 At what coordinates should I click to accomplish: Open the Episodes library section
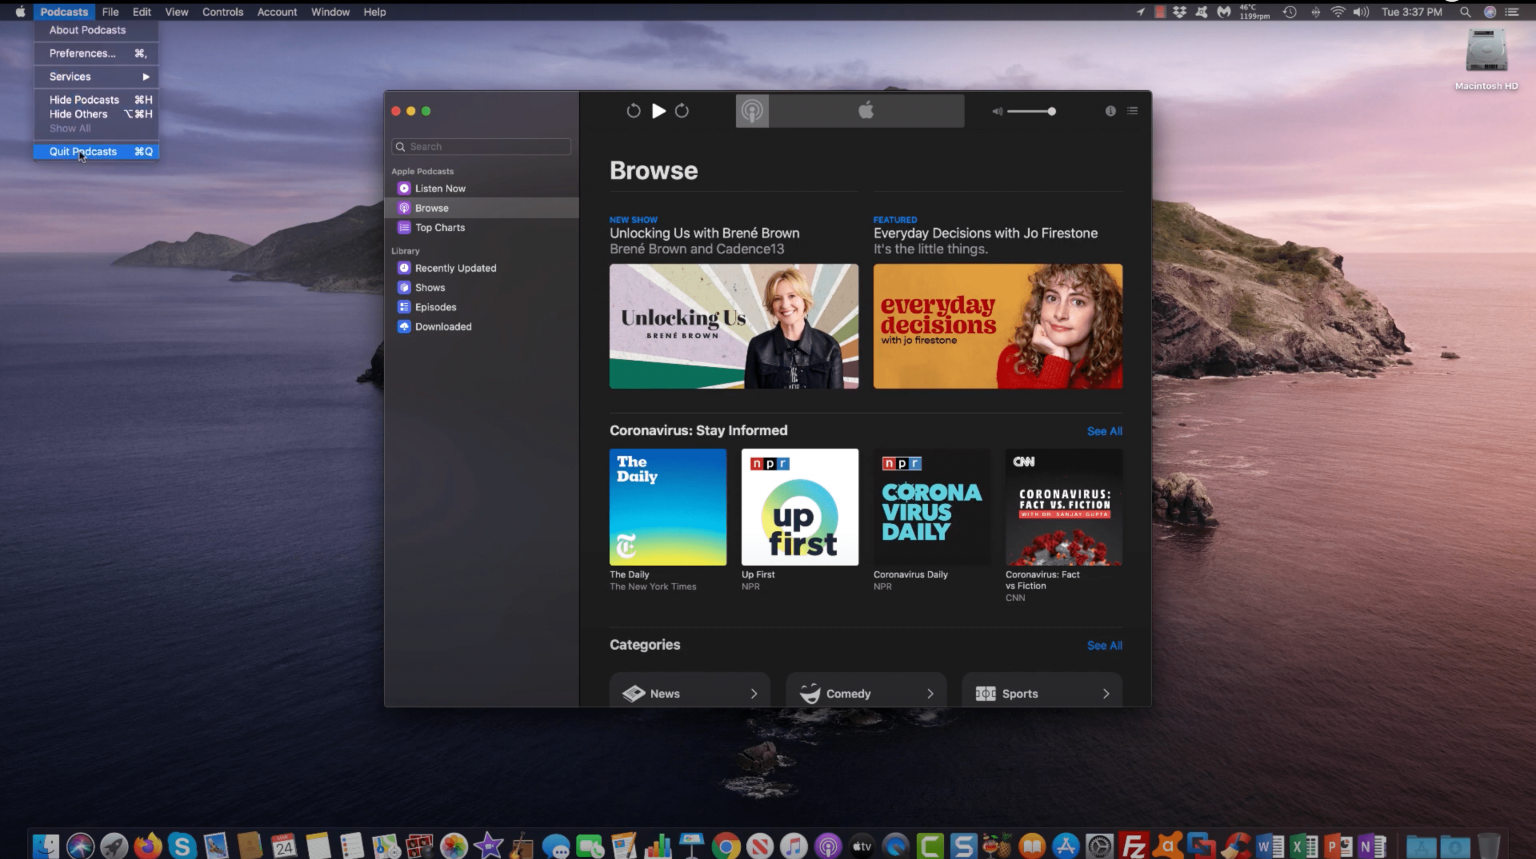coord(435,307)
